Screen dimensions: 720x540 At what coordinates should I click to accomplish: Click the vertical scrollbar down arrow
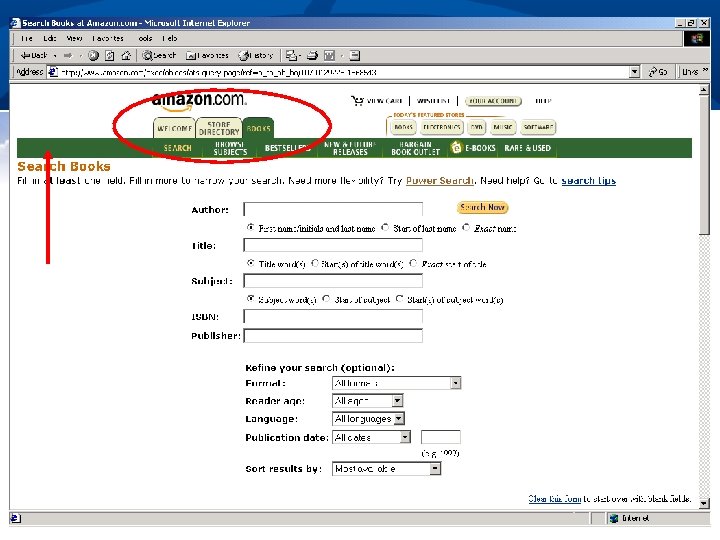[704, 504]
